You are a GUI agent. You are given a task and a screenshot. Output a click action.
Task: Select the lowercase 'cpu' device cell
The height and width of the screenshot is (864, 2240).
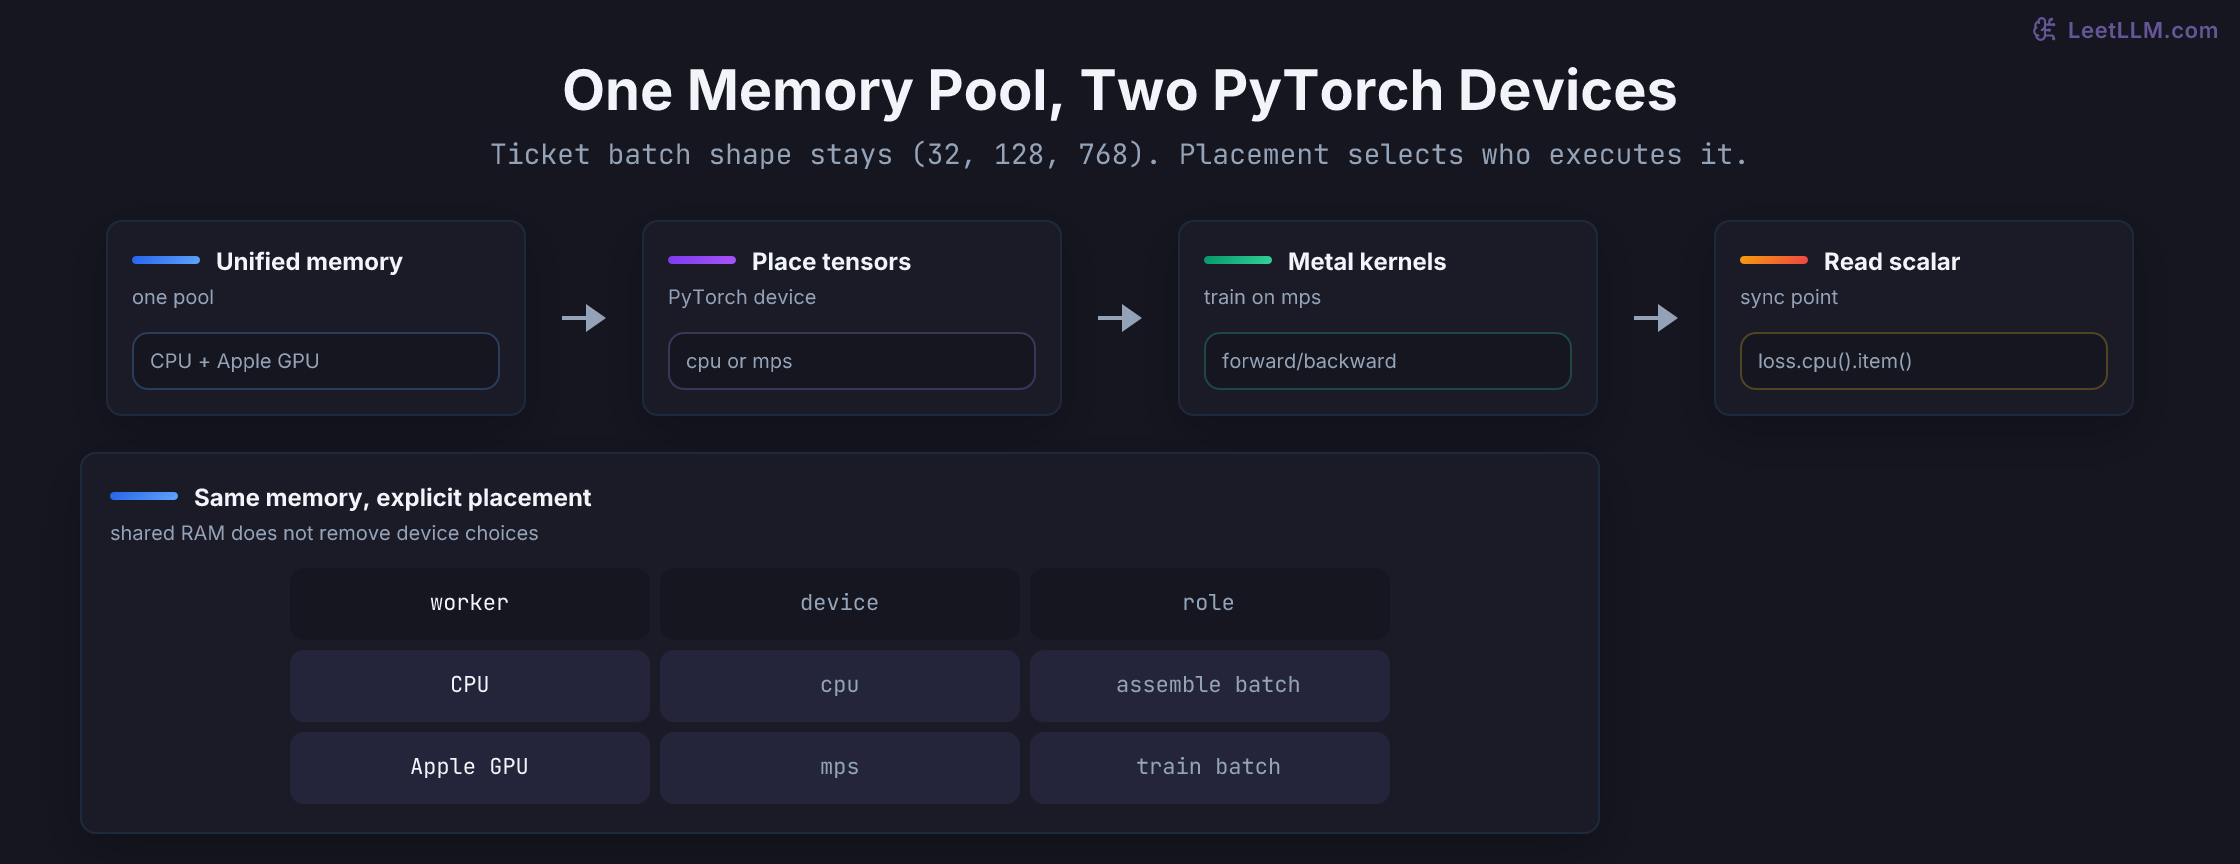tap(840, 685)
